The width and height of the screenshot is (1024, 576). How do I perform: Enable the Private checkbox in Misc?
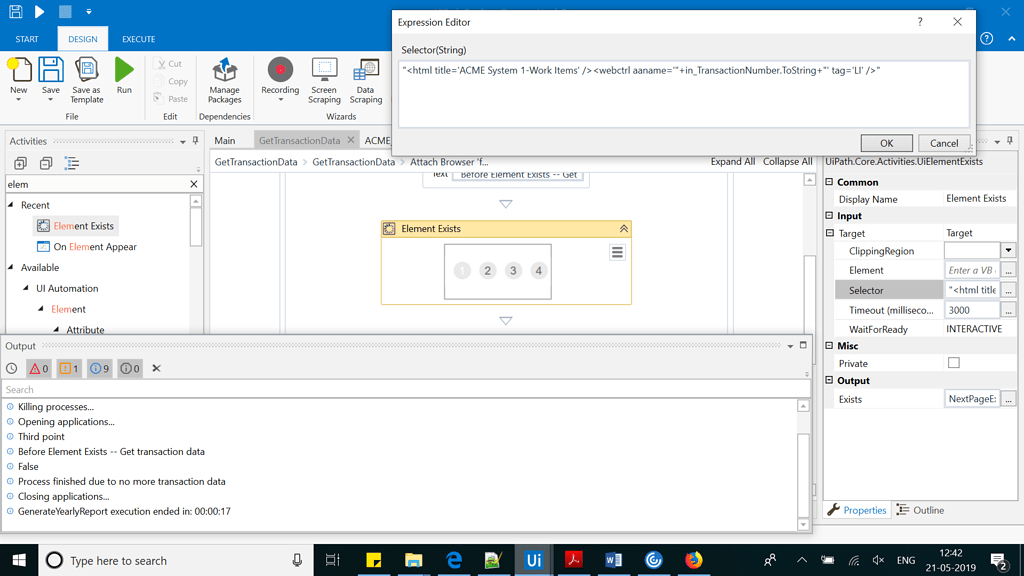[953, 361]
